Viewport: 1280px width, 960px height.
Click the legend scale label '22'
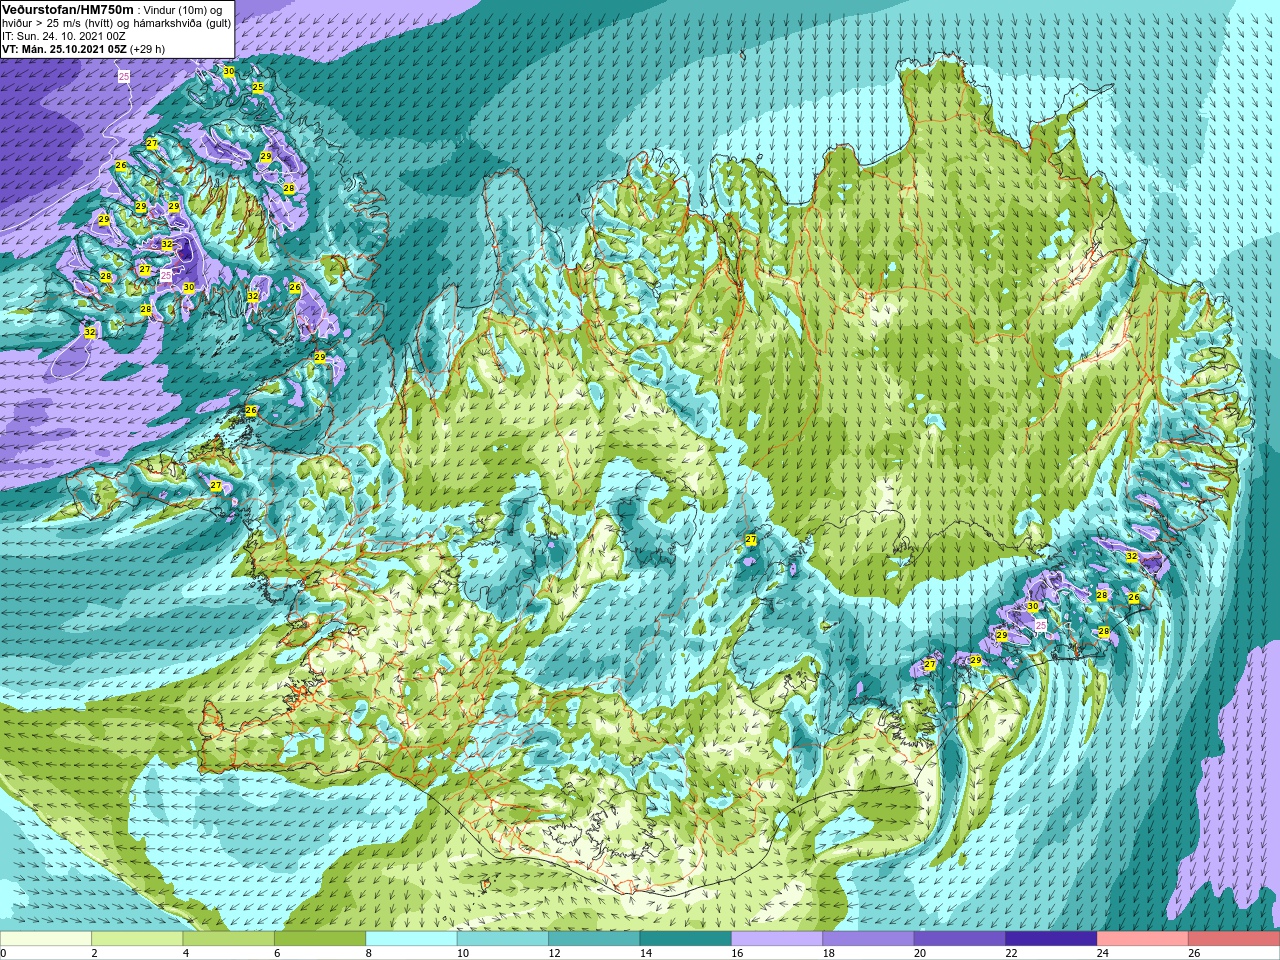pyautogui.click(x=1011, y=953)
